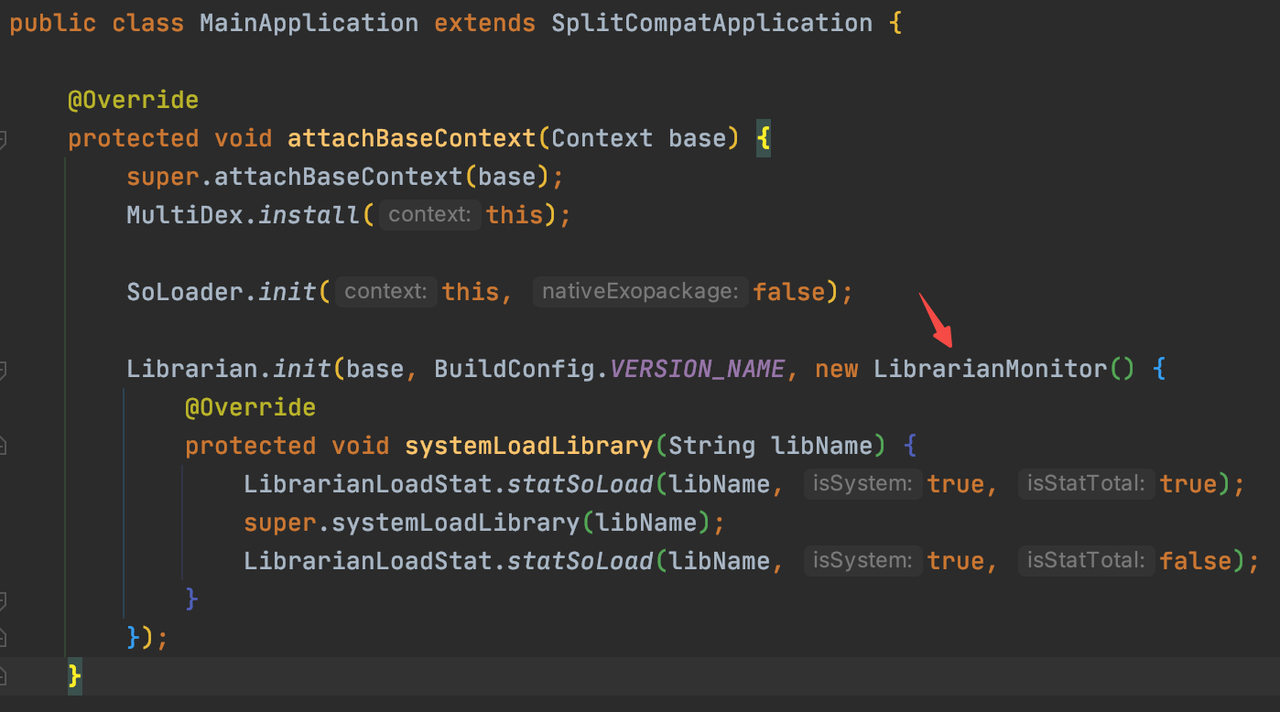Screen dimensions: 1280x712
Task: Click LibrarianLoadStat on the line above super.systemLoadLibrary
Action: tap(368, 485)
